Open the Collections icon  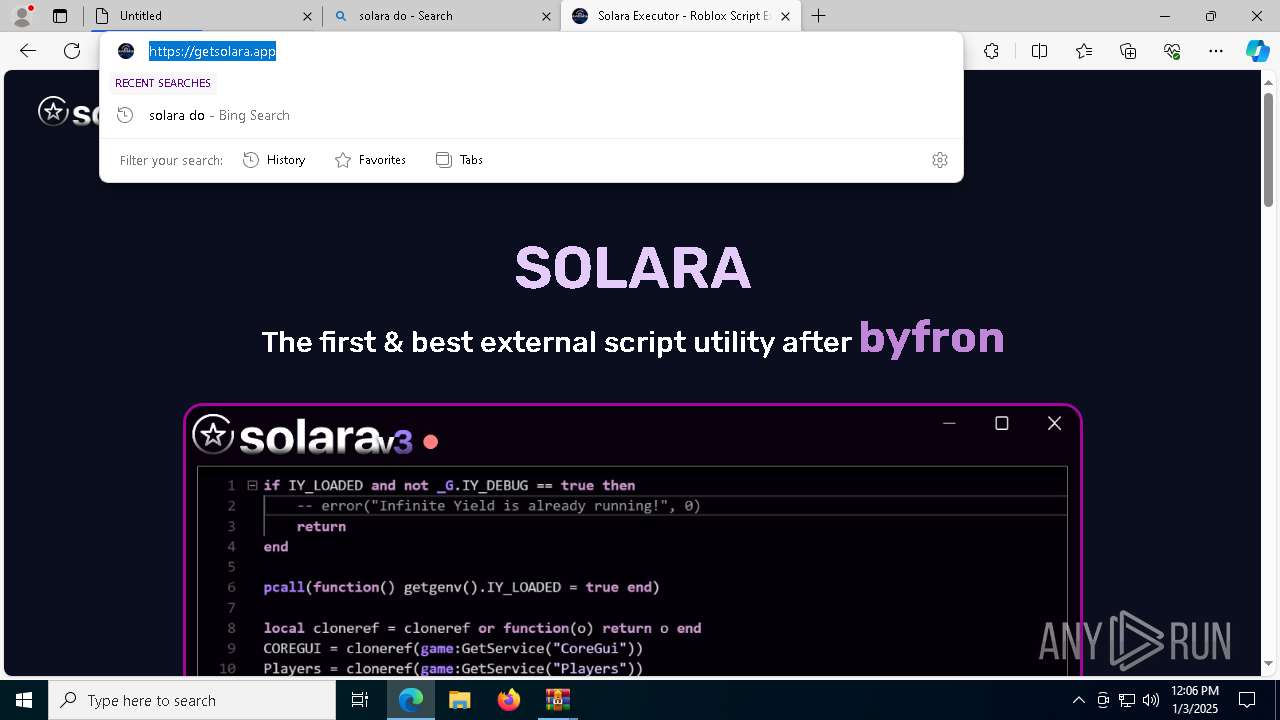(1128, 51)
